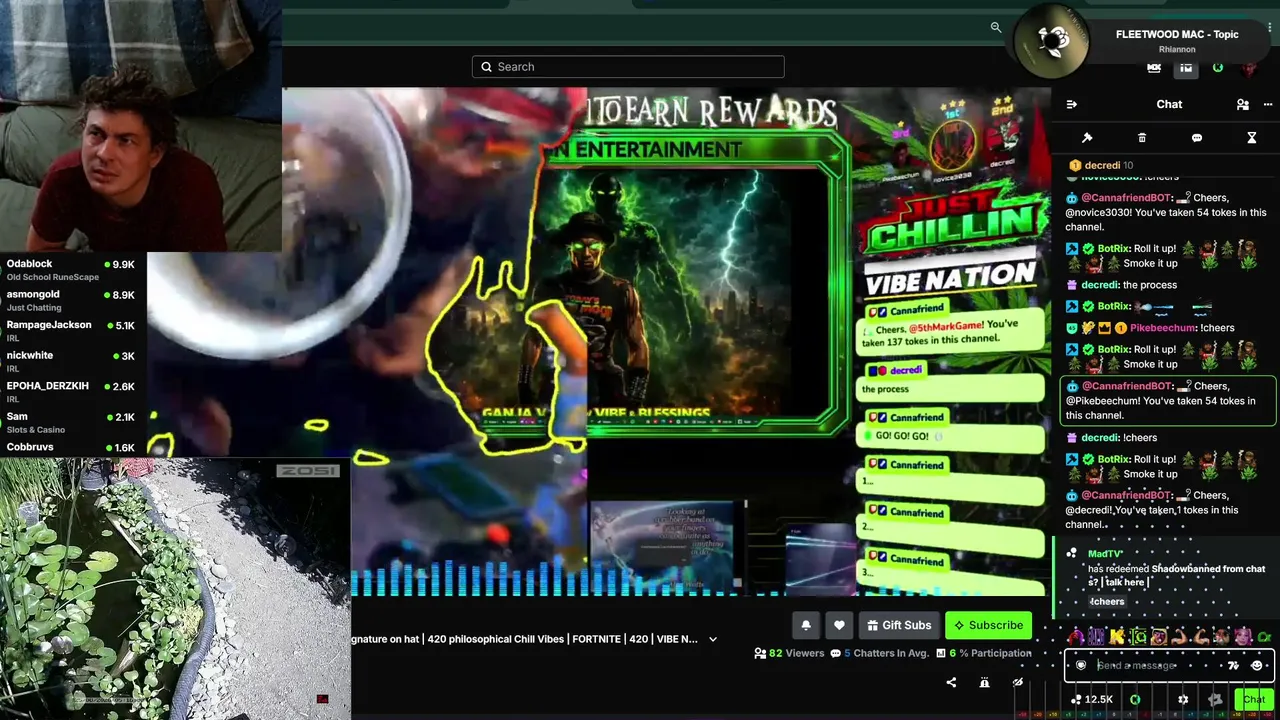The image size is (1280, 720).
Task: Open the user profile avatar menu
Action: pyautogui.click(x=1250, y=68)
